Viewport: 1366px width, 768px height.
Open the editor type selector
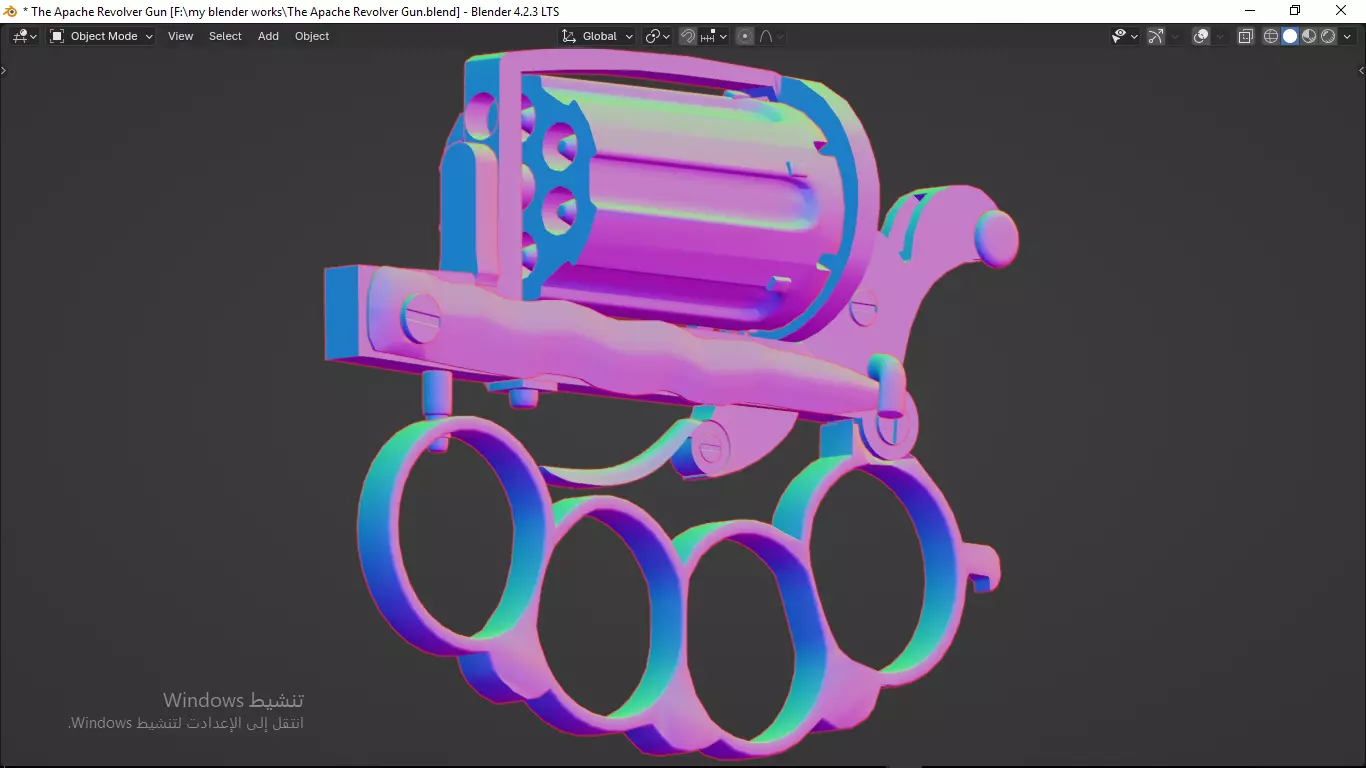coord(24,36)
